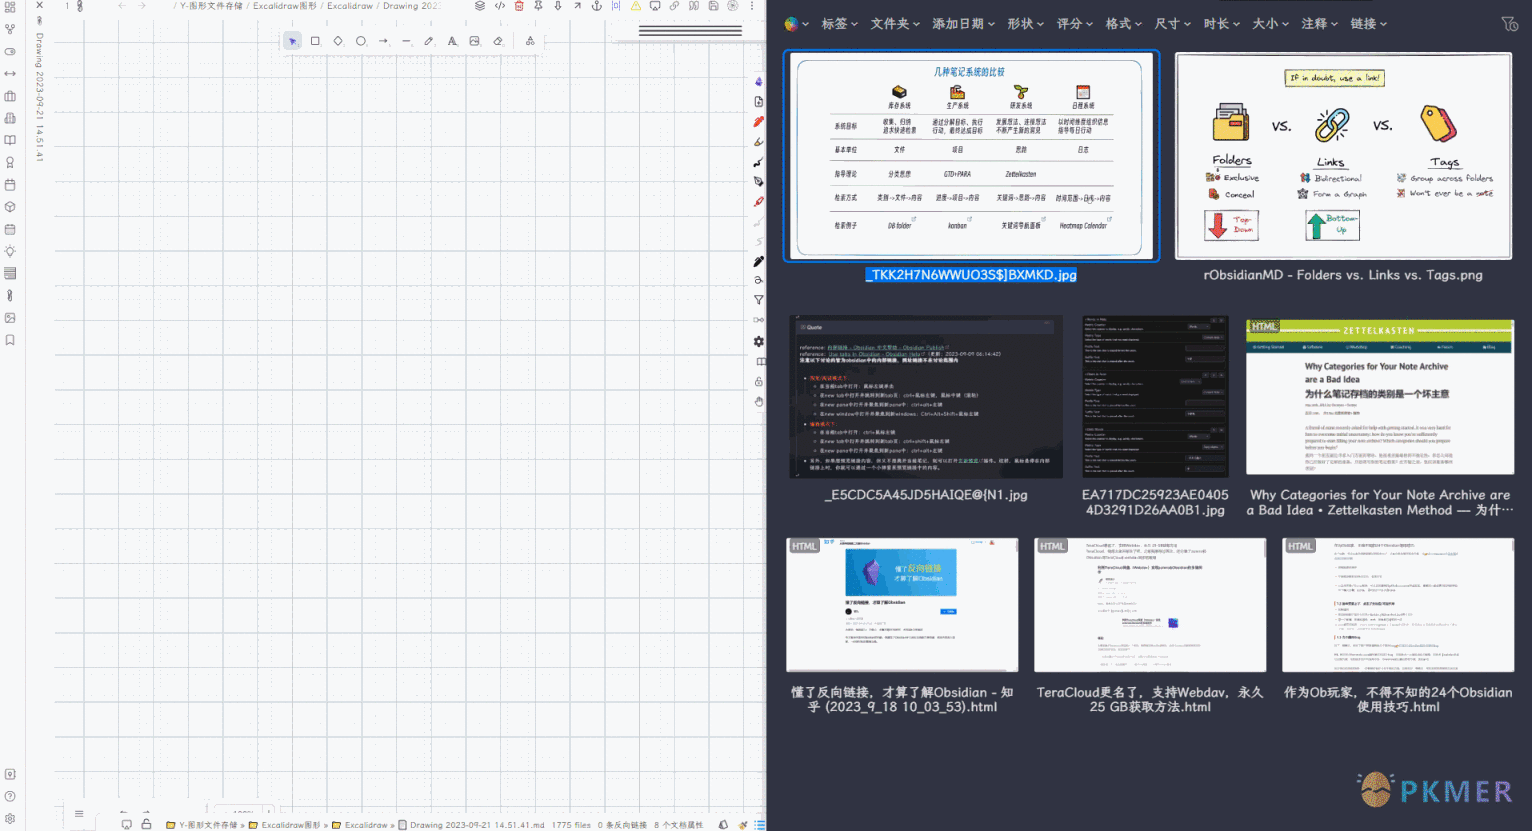
Task: Click the pin icon in header
Action: coord(538,6)
